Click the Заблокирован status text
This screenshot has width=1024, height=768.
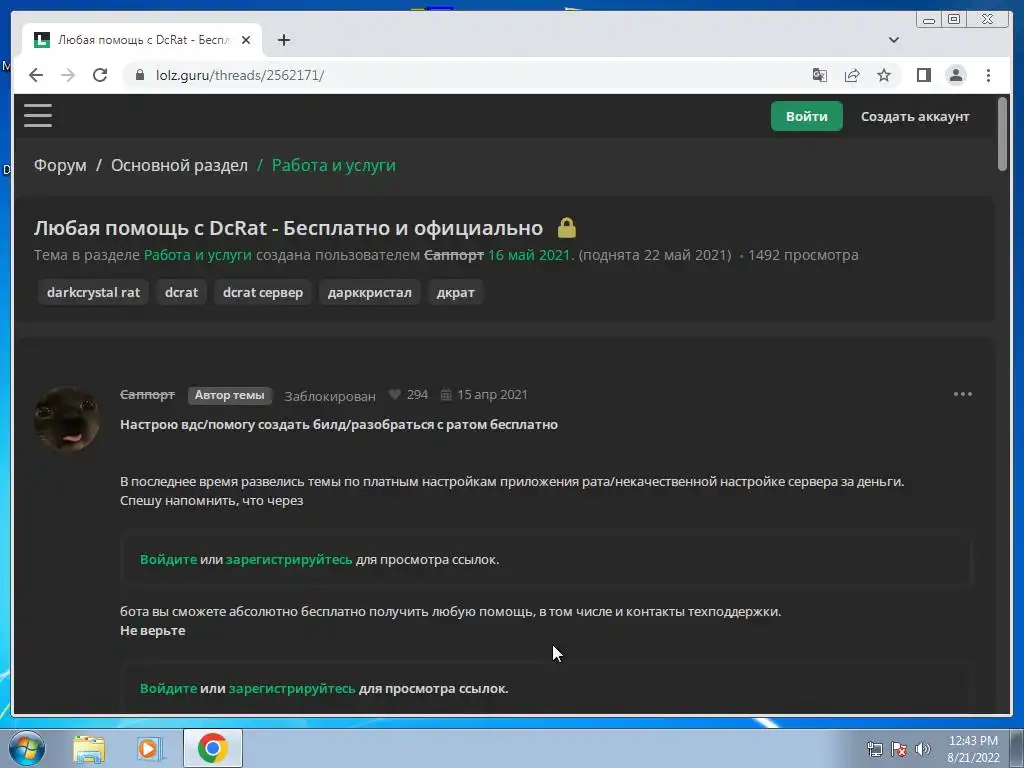tap(330, 396)
